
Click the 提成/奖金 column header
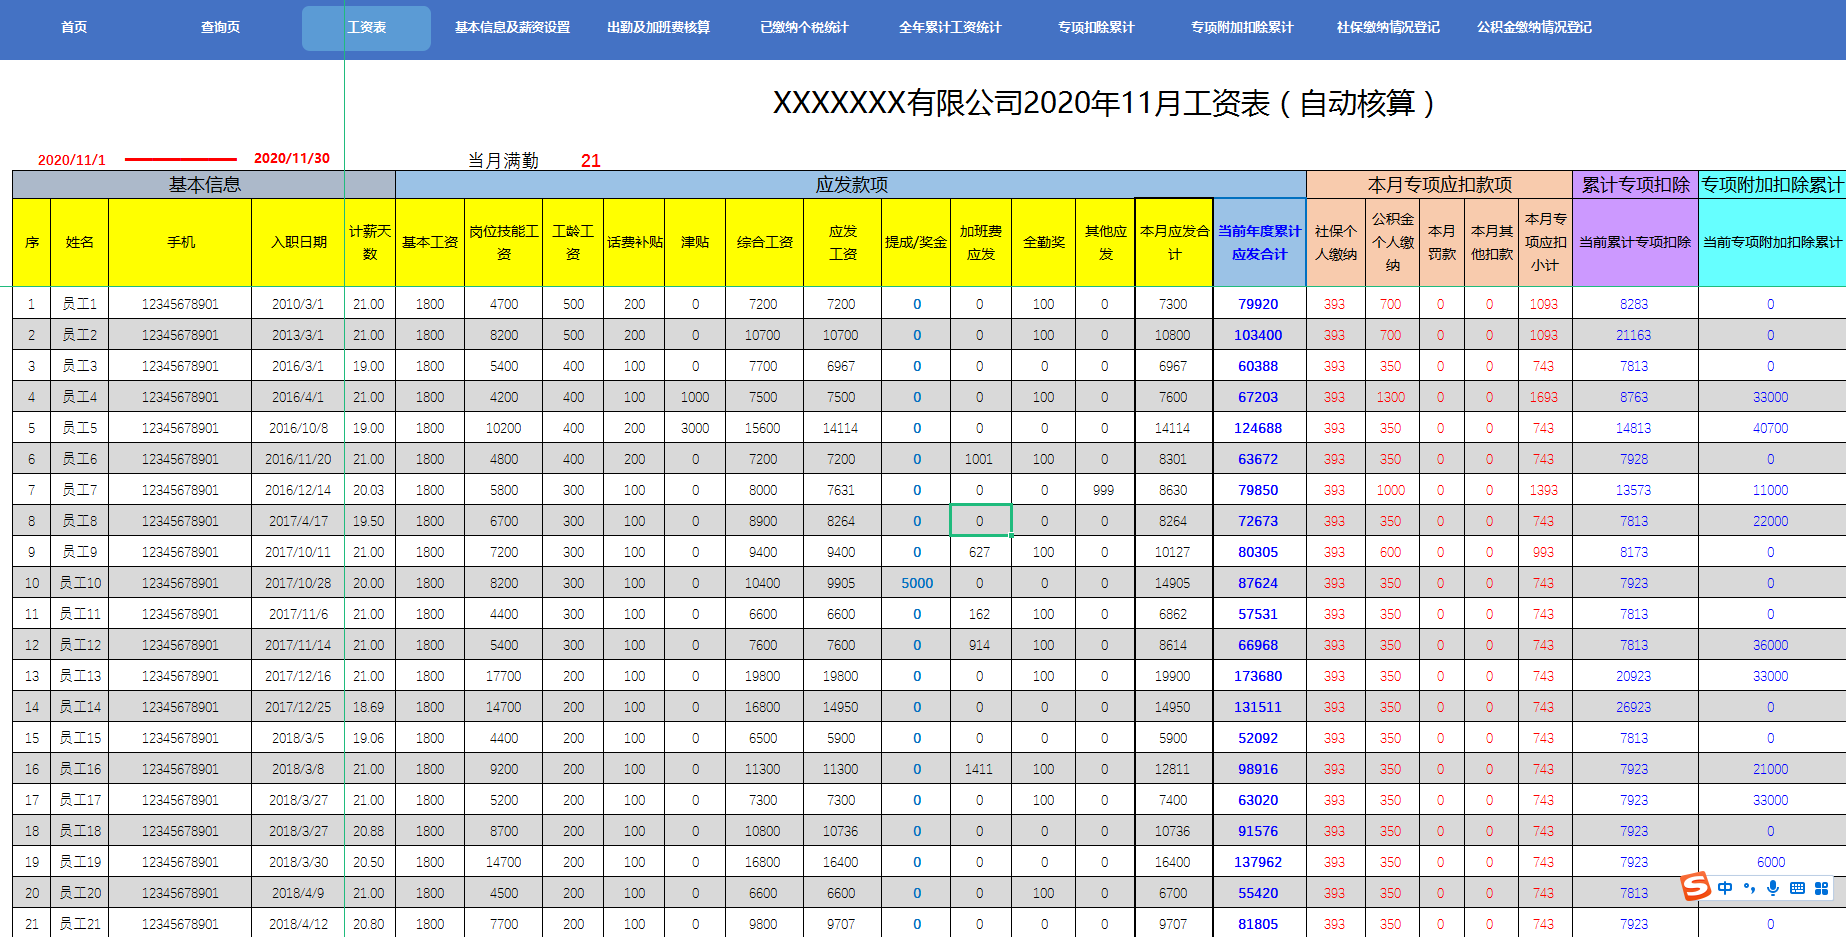[x=916, y=242]
